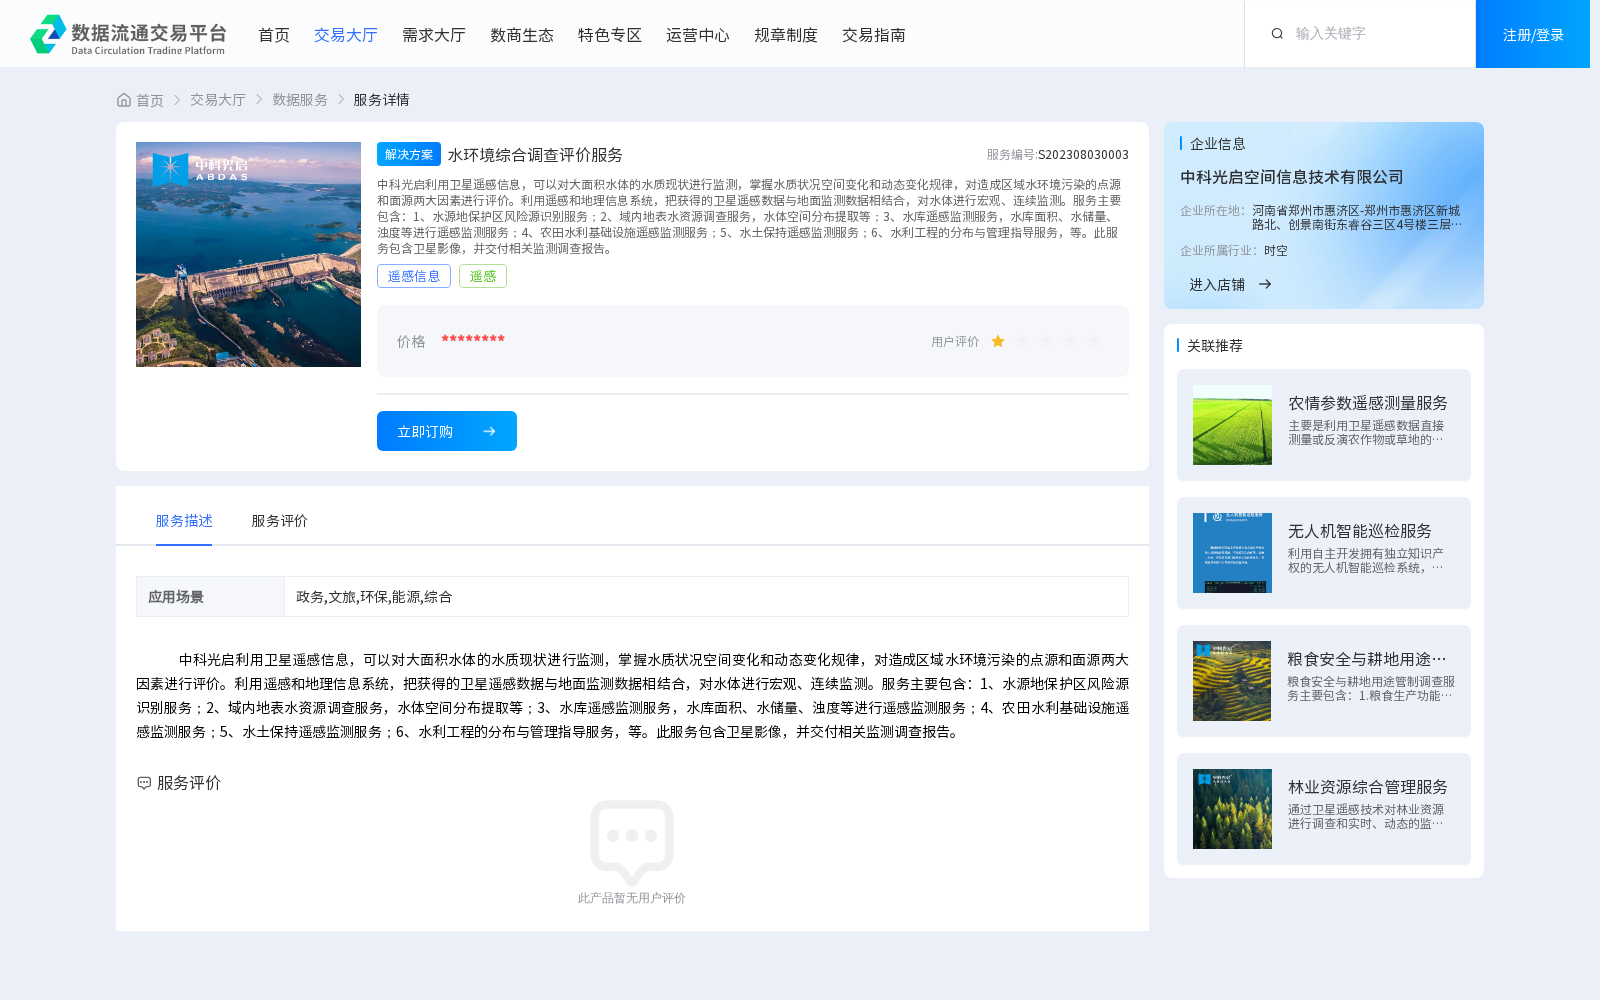This screenshot has height=1000, width=1600.
Task: Go to 交易大厅 in the breadcrumb
Action: point(218,100)
